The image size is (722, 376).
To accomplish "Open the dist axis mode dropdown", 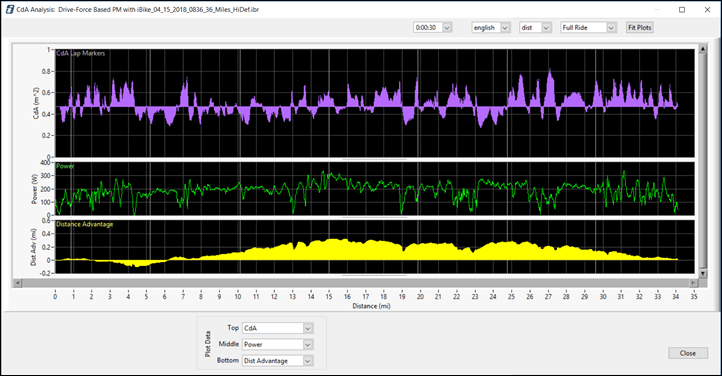I will click(546, 28).
